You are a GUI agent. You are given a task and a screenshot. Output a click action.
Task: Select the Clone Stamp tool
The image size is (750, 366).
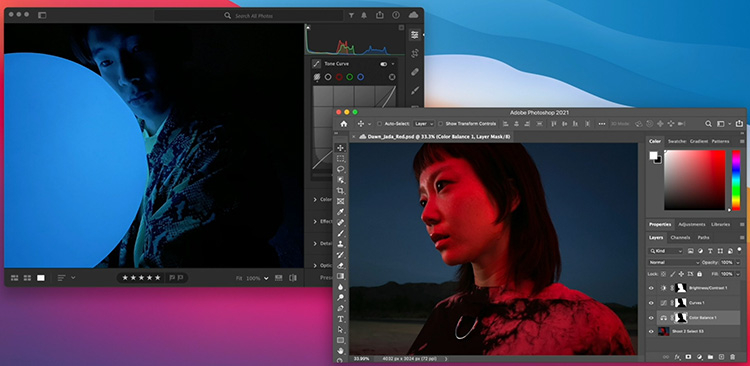pyautogui.click(x=340, y=244)
